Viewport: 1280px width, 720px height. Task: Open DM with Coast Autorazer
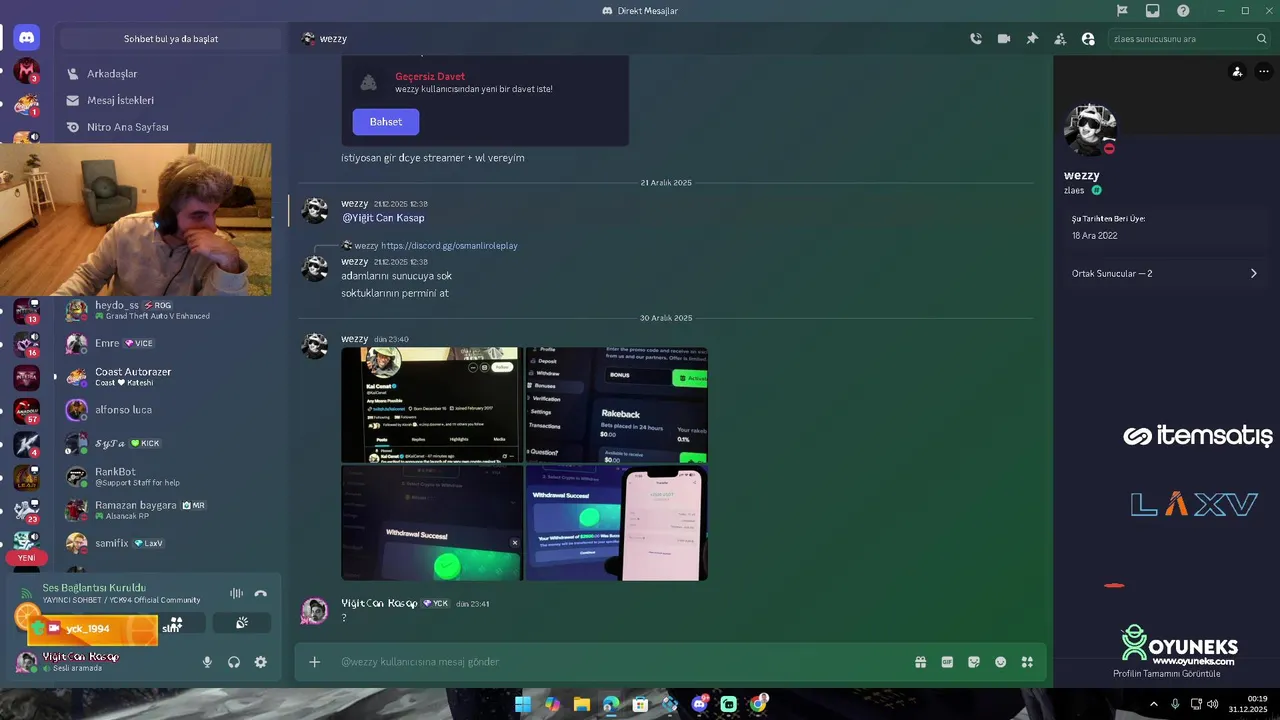click(x=172, y=377)
